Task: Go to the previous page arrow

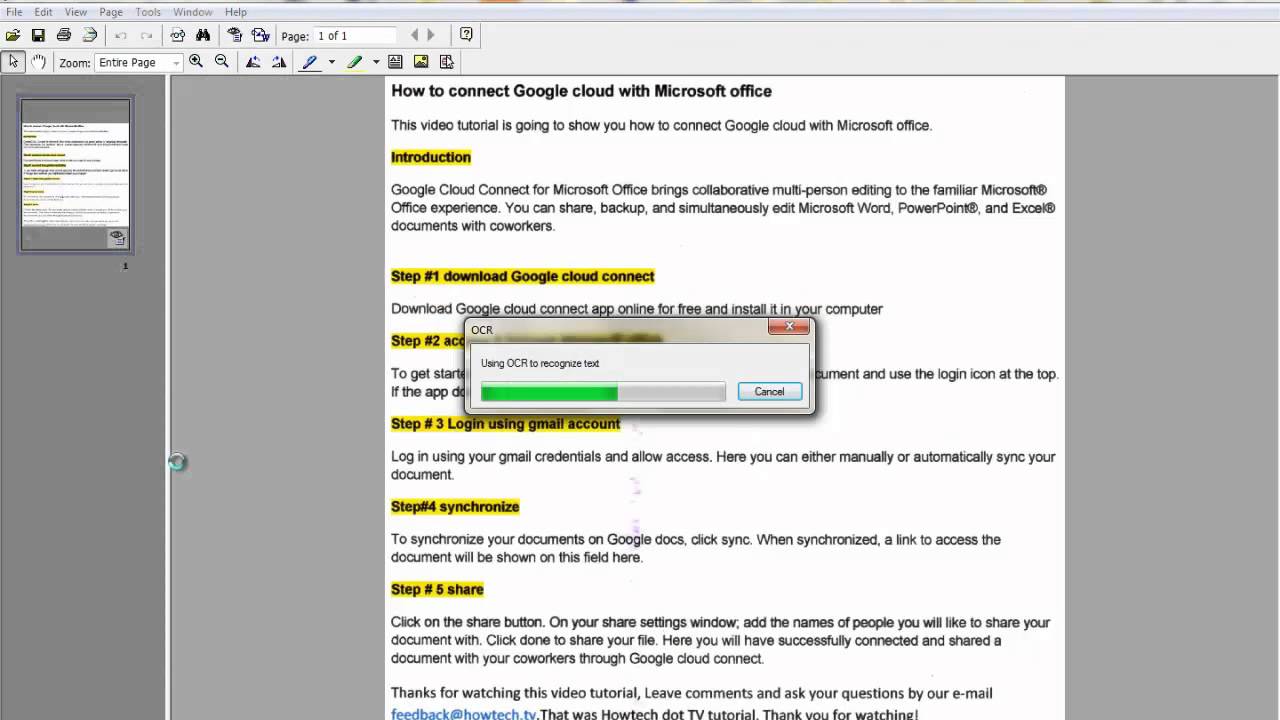Action: click(x=415, y=35)
